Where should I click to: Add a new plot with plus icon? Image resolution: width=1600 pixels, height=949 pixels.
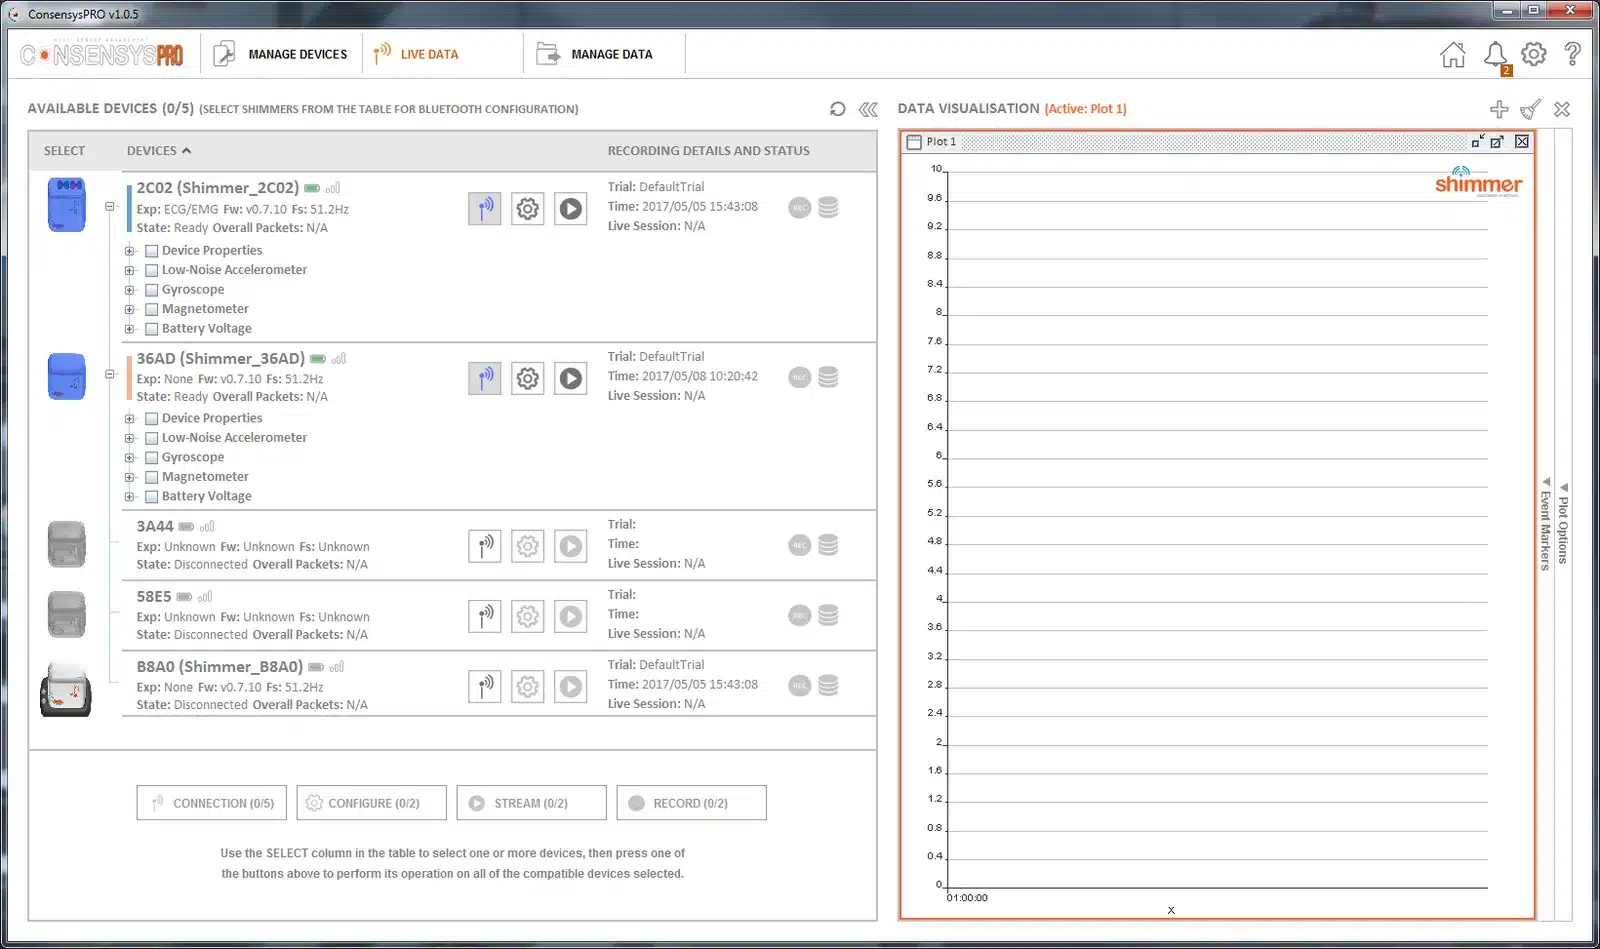1499,109
